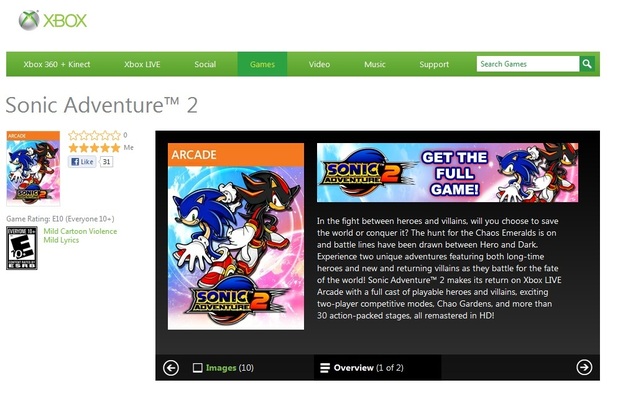Click the empty average rating stars

[x=94, y=135]
